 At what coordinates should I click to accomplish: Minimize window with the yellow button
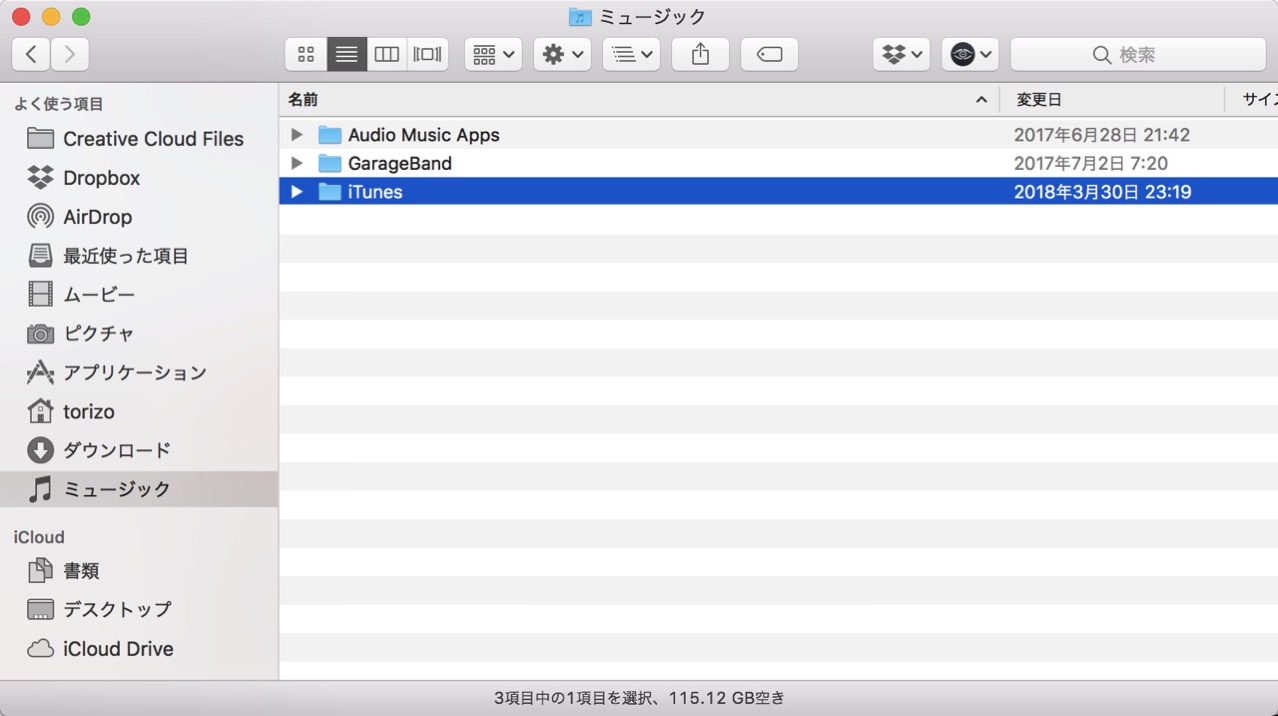51,17
